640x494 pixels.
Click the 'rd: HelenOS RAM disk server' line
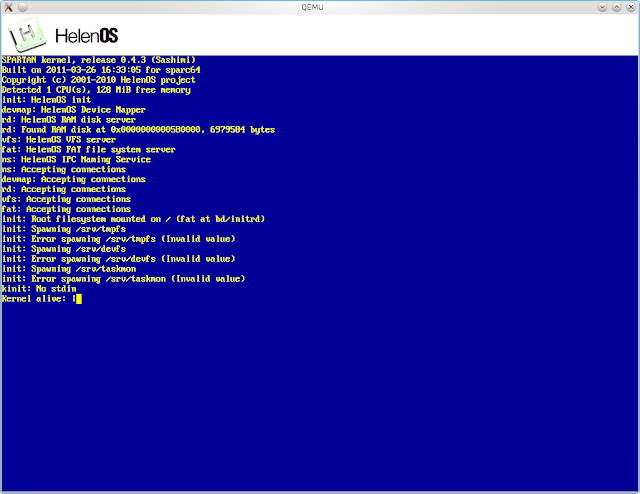coord(69,120)
